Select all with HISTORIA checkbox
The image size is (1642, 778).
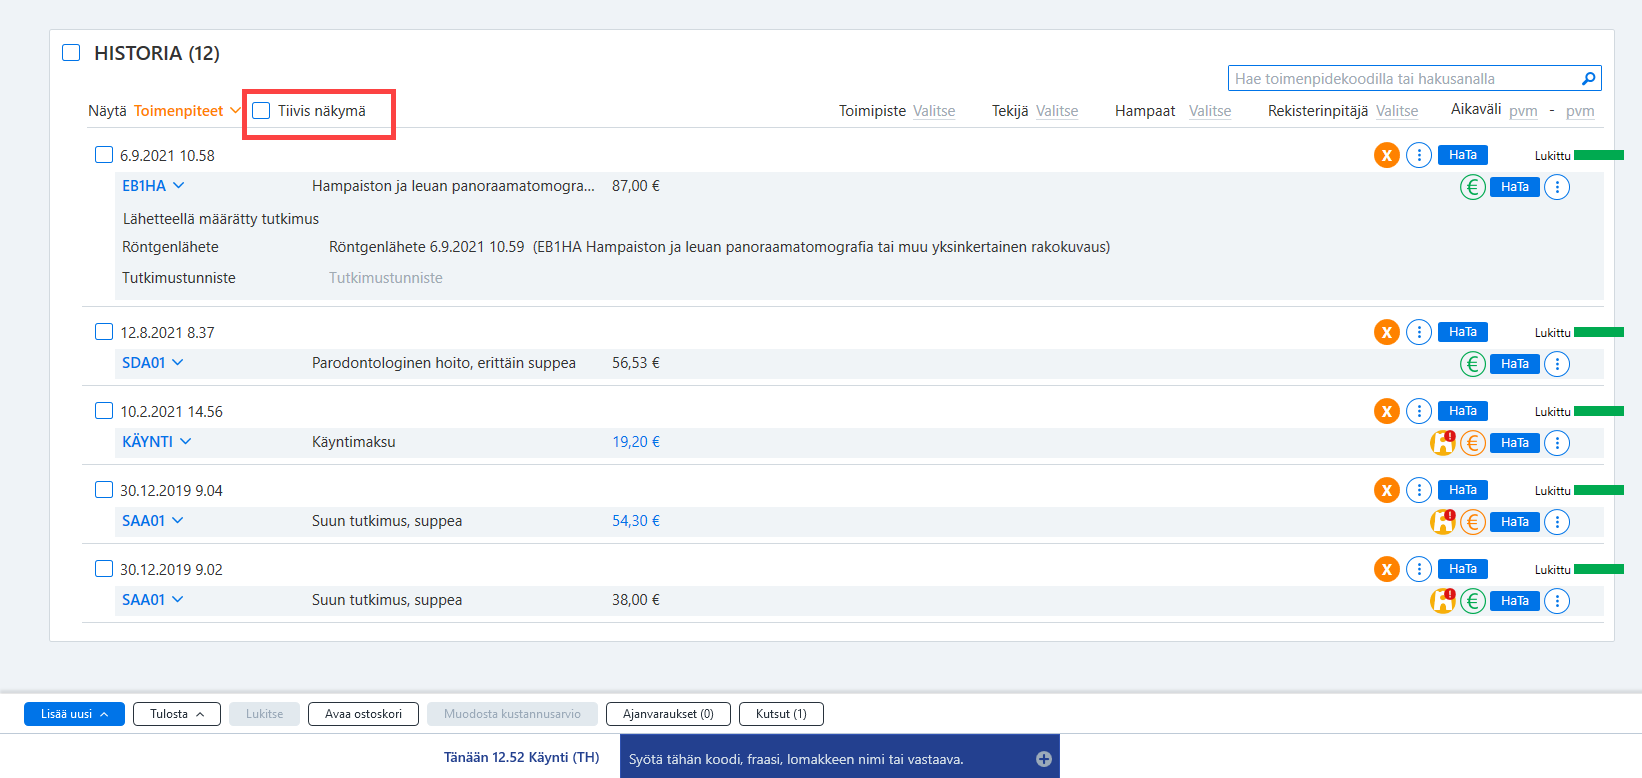(x=71, y=52)
